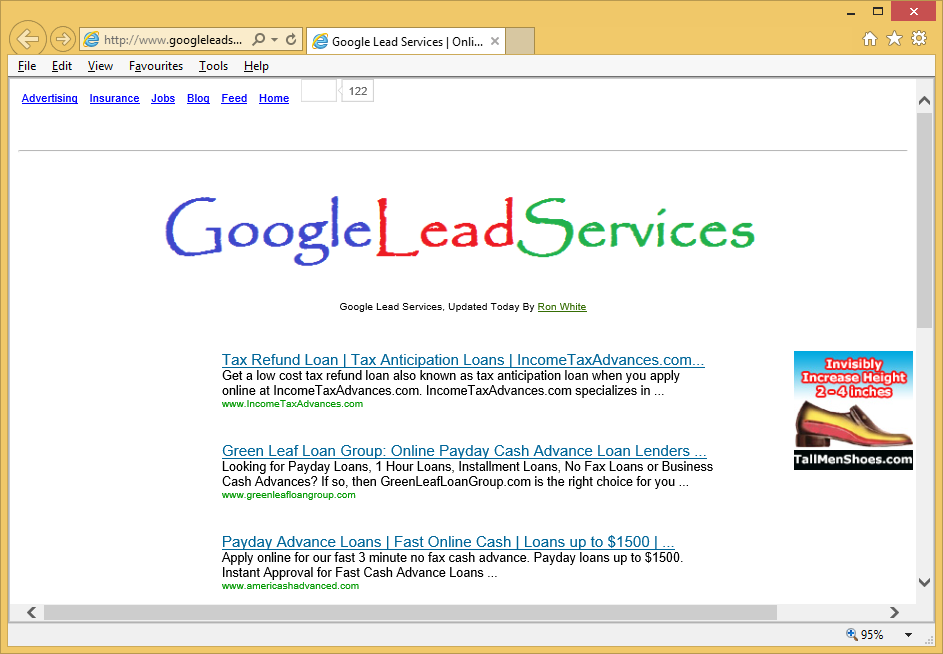Click the zoom magnifier icon at 95%

click(x=852, y=634)
